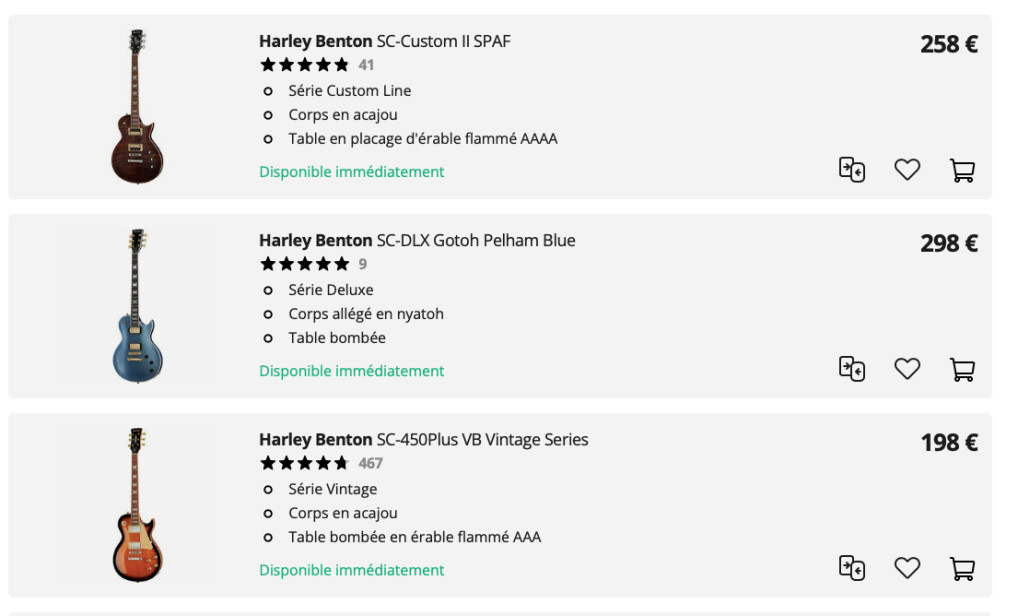1018x616 pixels.
Task: Open Harley Benton SC-Custom II SPAF product page
Action: point(385,41)
